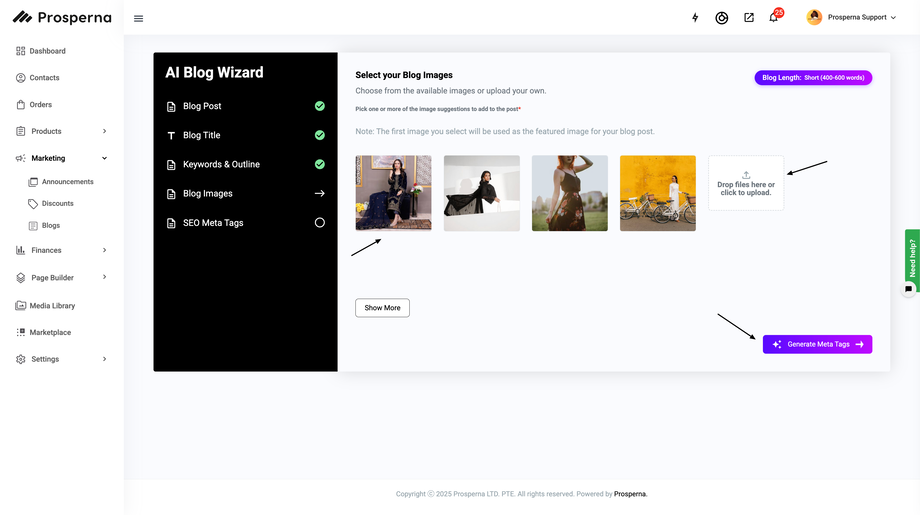Select the Keywords & Outline wizard step

[x=245, y=165]
